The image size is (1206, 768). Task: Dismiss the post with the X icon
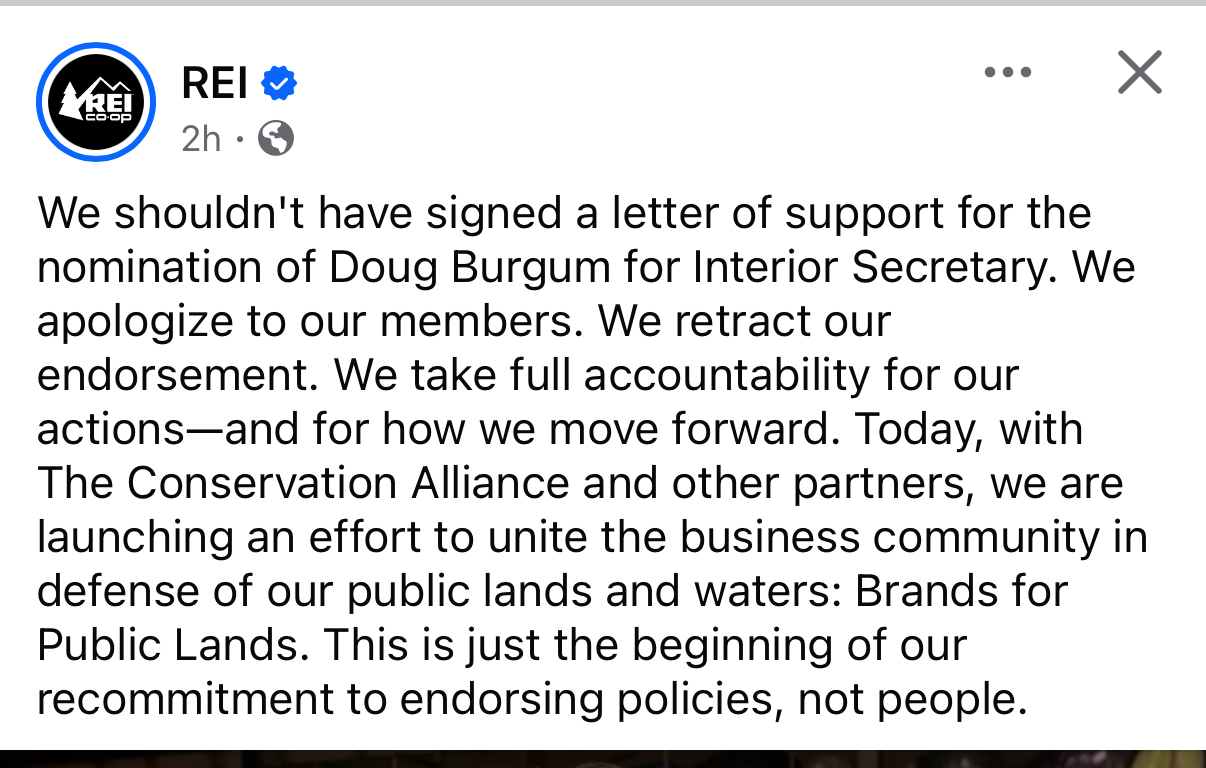1139,72
